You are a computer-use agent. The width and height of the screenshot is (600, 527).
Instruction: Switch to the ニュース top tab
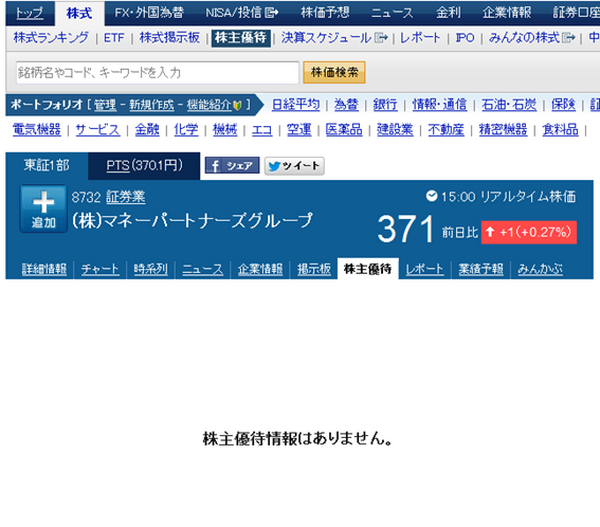[392, 13]
